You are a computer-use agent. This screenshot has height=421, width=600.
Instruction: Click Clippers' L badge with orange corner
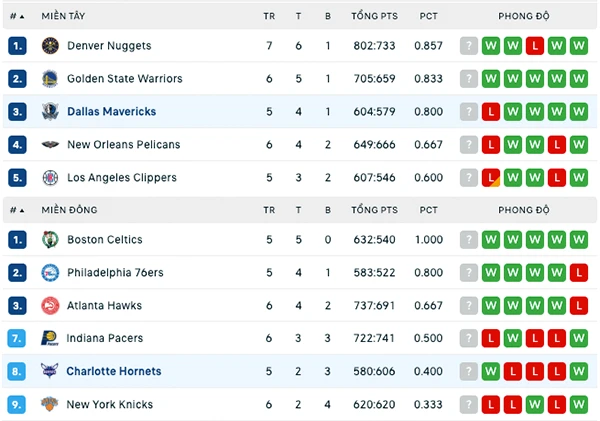click(x=491, y=178)
